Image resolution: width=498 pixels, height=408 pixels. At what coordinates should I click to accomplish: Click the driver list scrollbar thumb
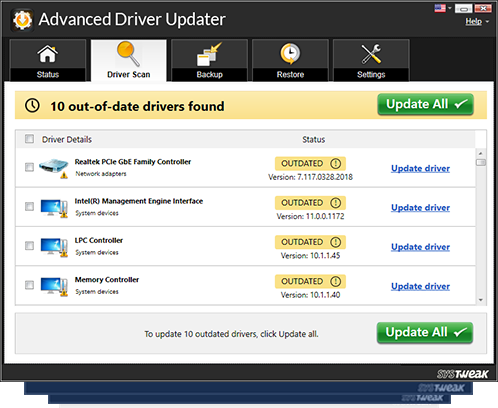(x=481, y=162)
